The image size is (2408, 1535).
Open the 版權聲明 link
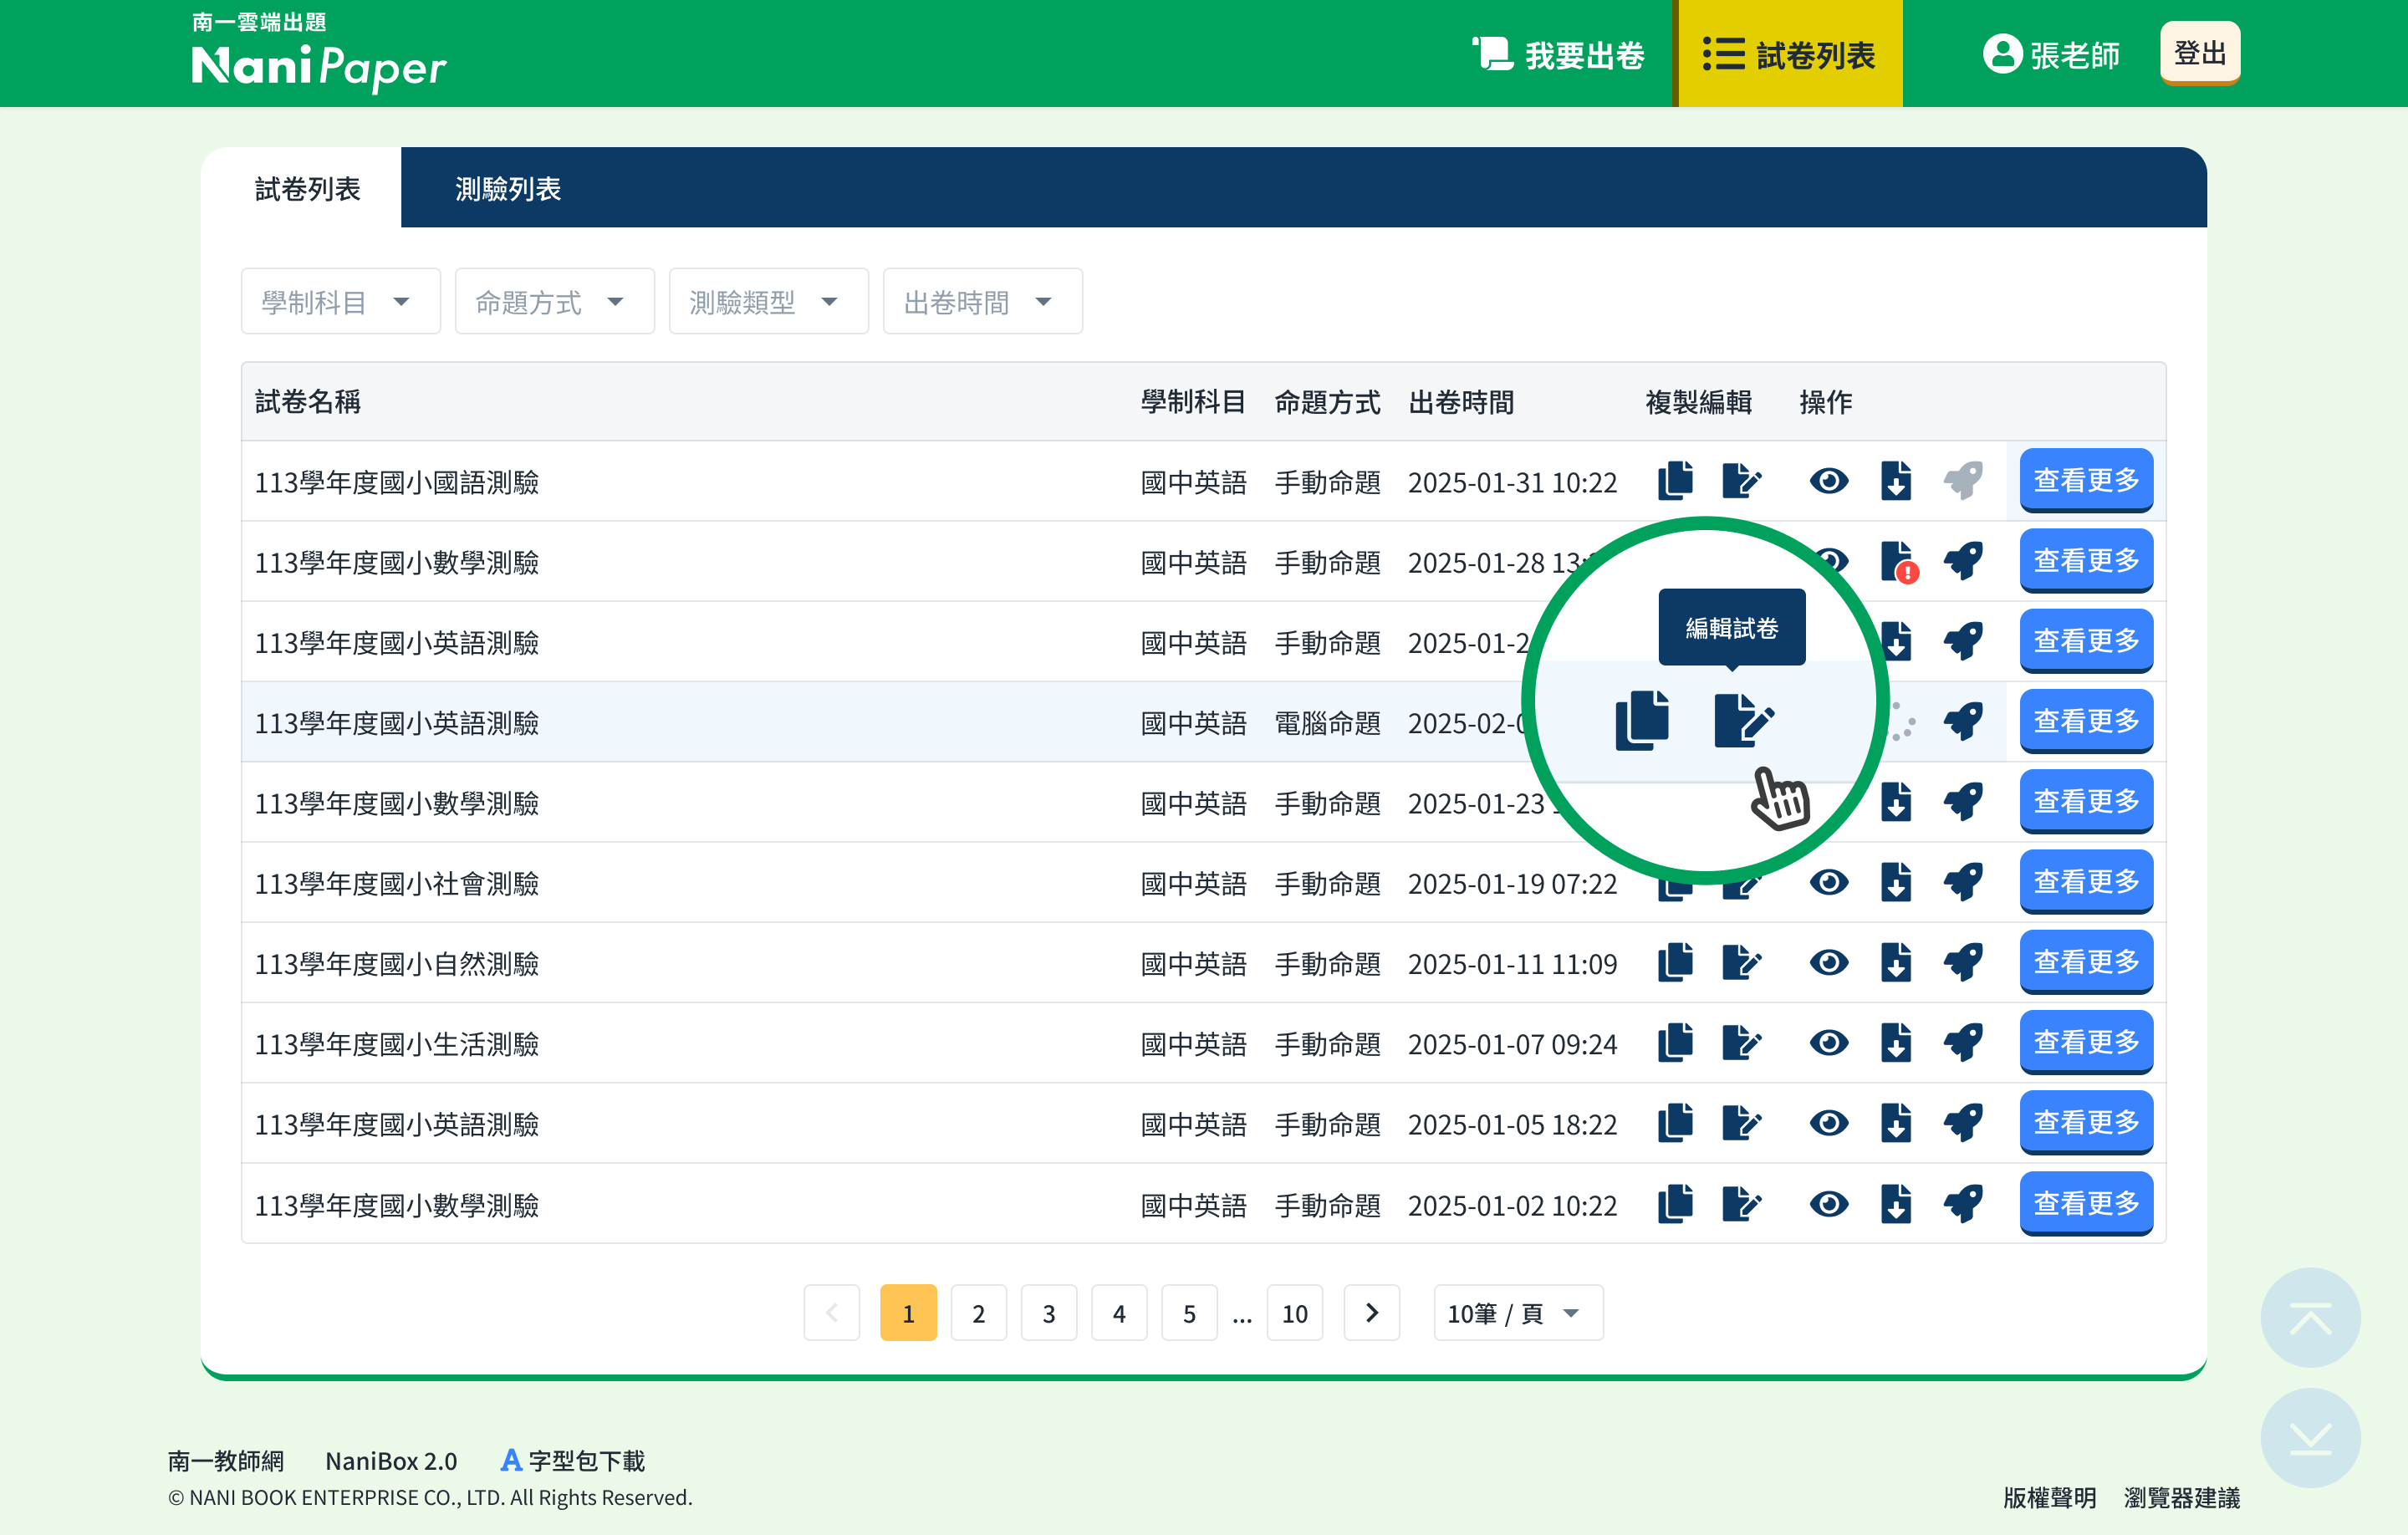(2049, 1498)
